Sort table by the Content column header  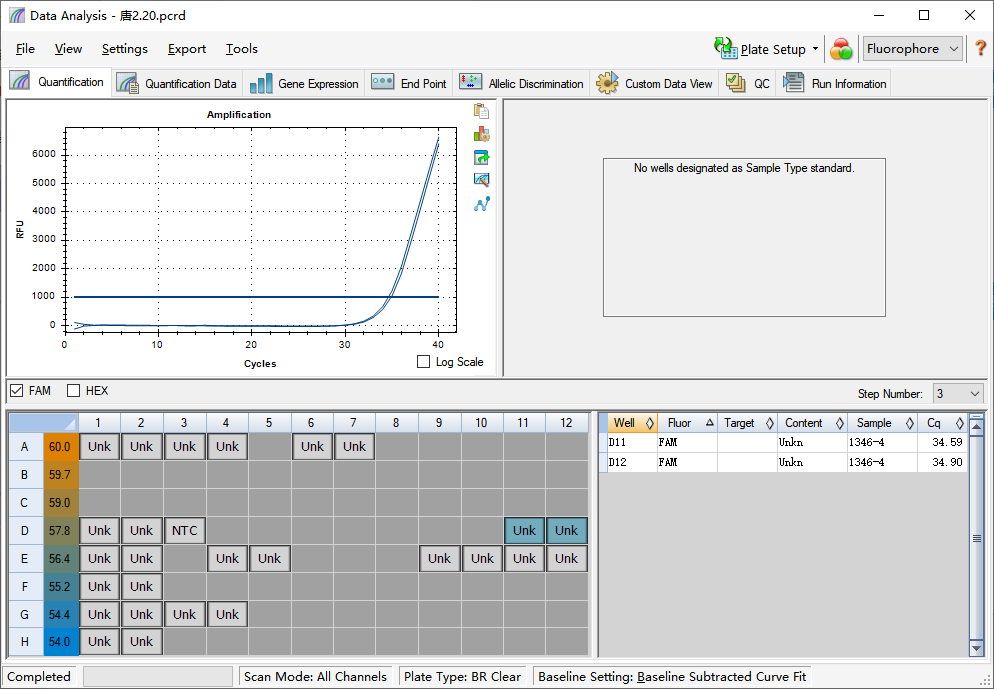pos(812,423)
